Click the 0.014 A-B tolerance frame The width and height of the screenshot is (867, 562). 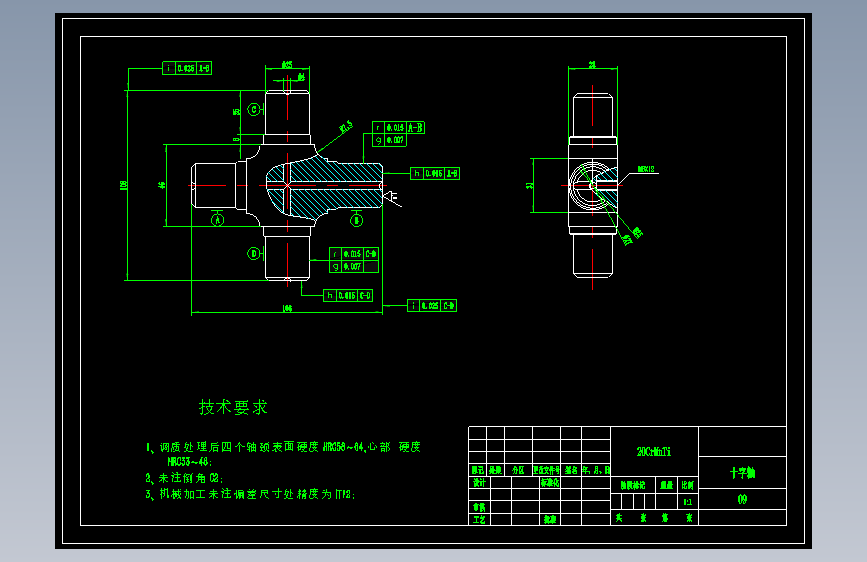[x=398, y=128]
